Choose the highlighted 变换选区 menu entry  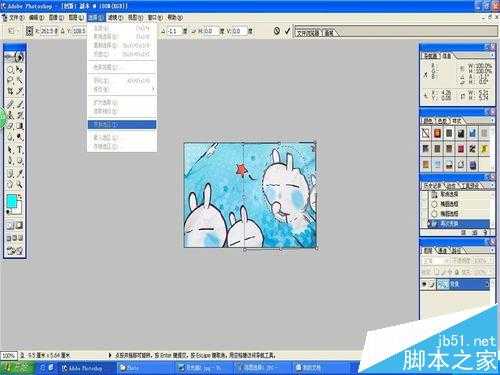[122, 124]
